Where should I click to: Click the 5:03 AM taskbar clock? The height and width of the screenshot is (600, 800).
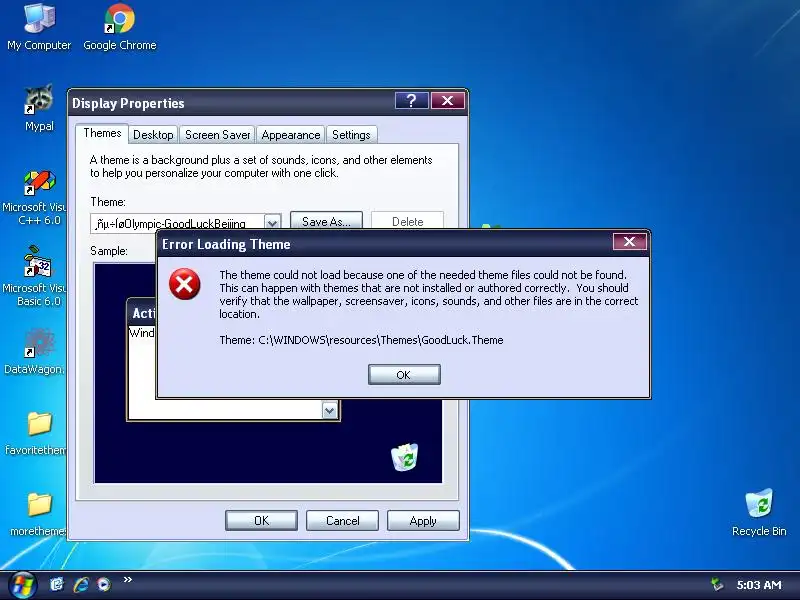point(759,585)
